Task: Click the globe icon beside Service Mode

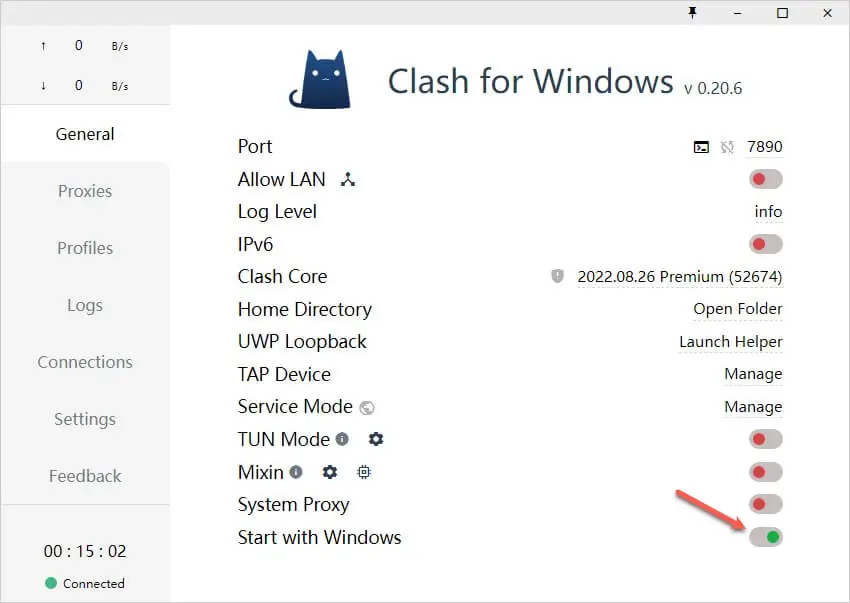Action: [x=366, y=407]
